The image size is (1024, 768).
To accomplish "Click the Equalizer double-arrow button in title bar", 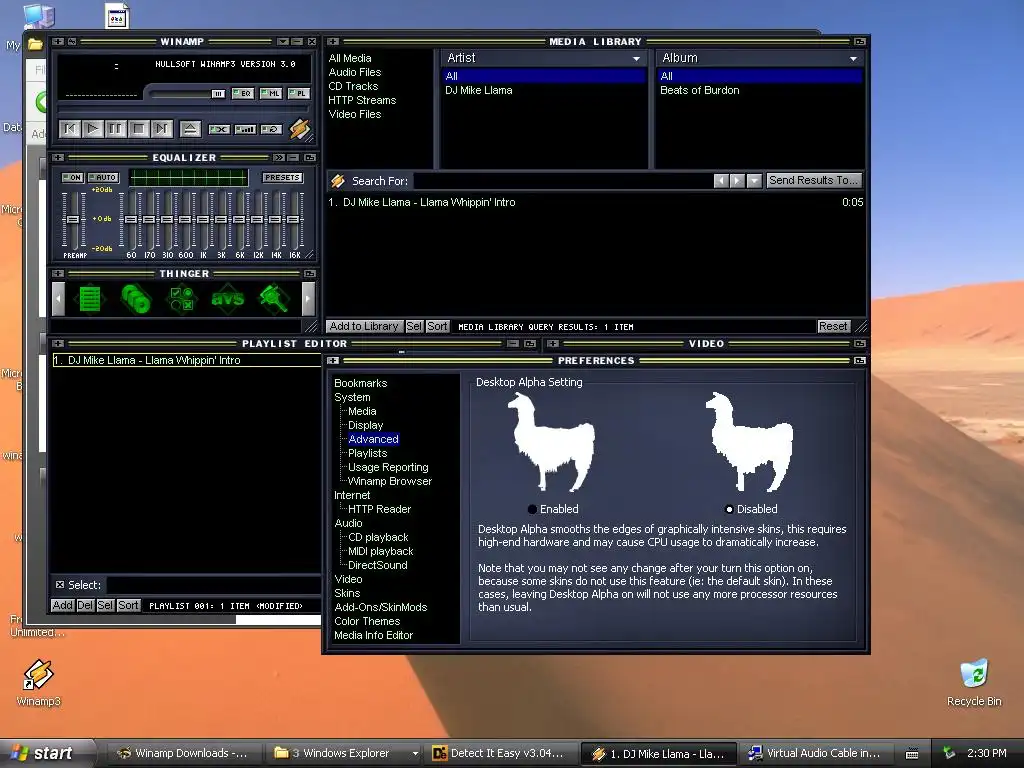I will click(279, 157).
